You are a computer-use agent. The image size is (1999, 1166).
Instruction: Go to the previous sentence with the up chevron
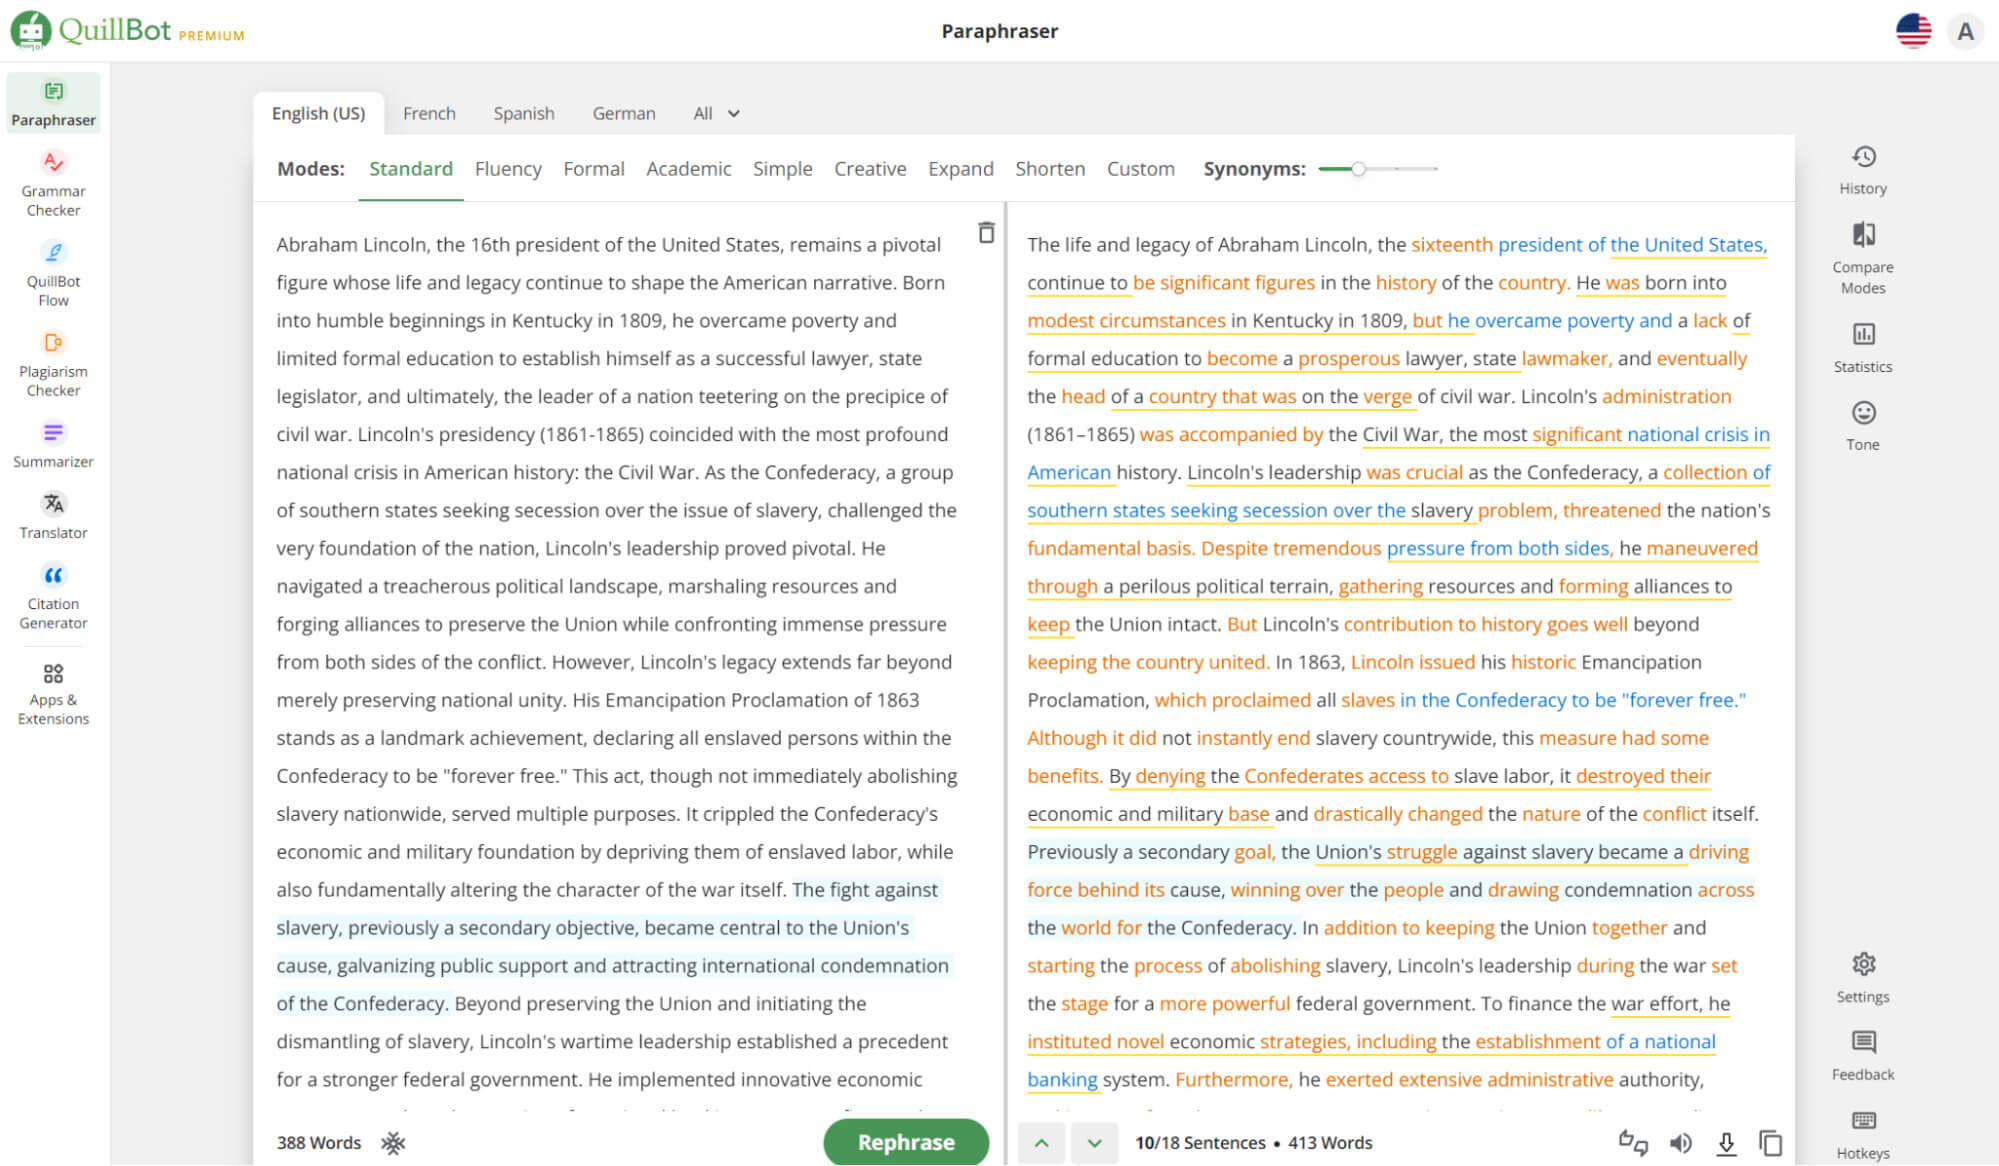pyautogui.click(x=1041, y=1142)
